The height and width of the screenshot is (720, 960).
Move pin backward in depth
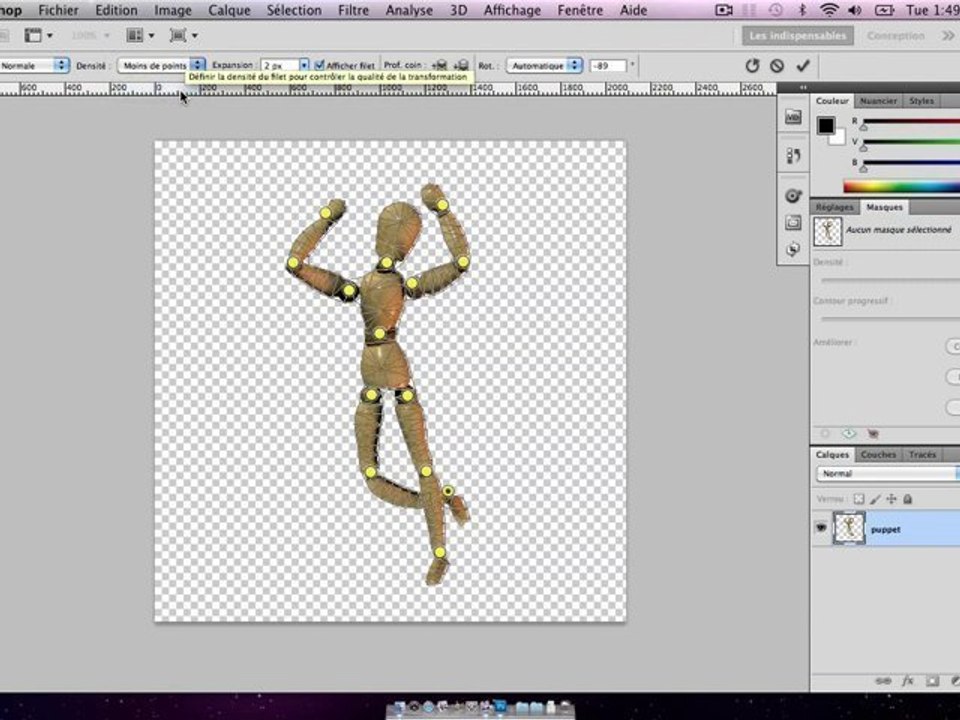point(462,65)
